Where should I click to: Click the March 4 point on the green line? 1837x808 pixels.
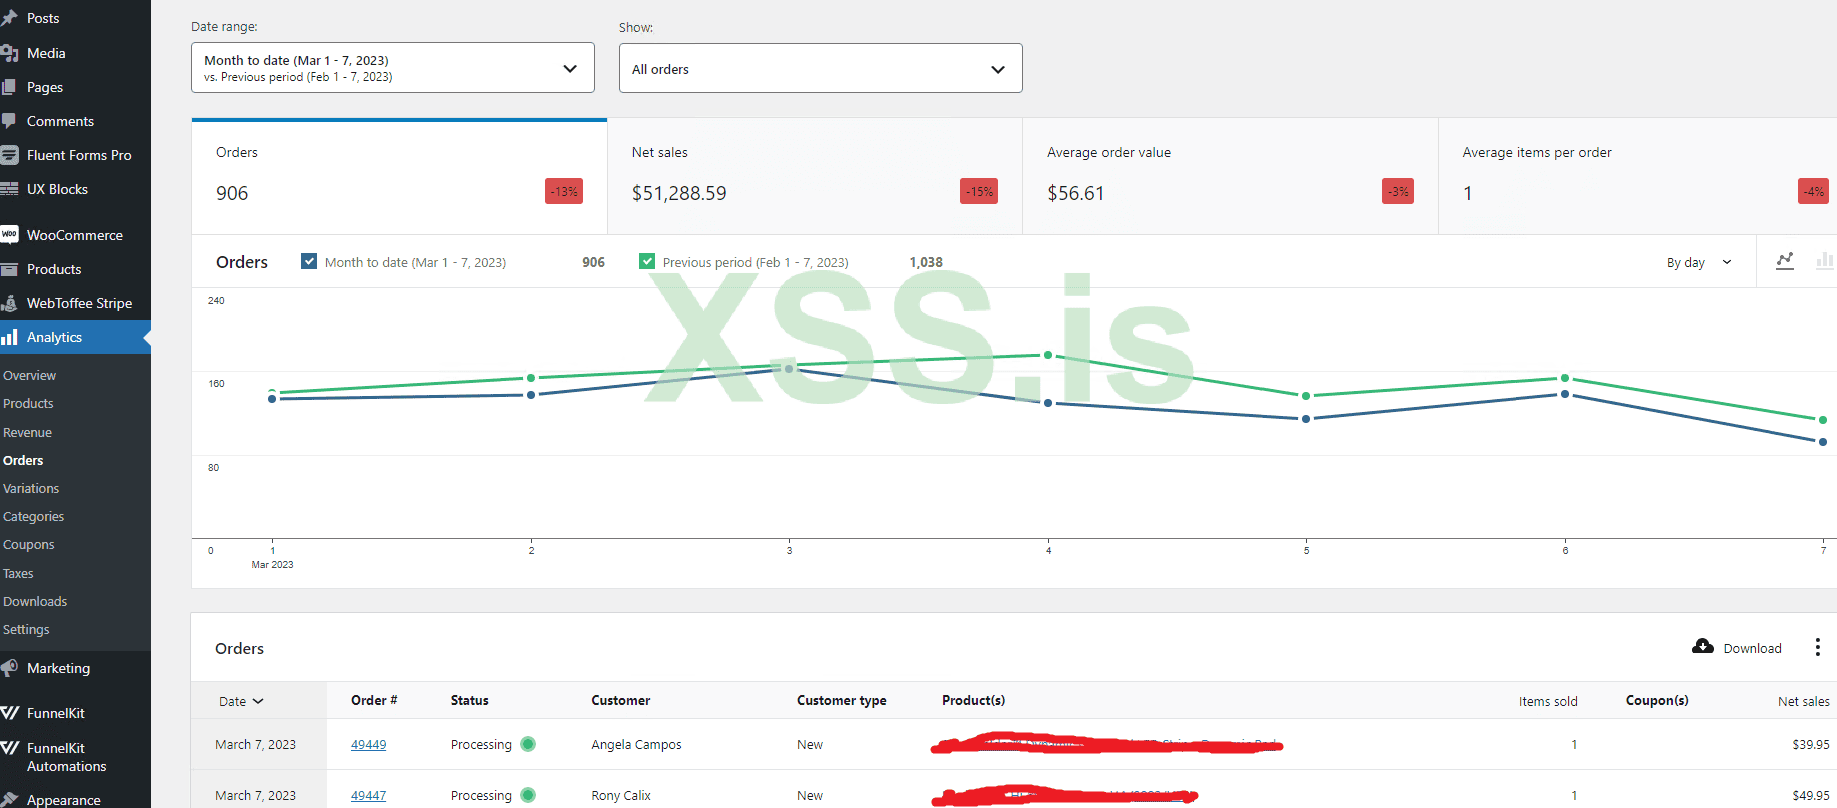pos(1048,355)
